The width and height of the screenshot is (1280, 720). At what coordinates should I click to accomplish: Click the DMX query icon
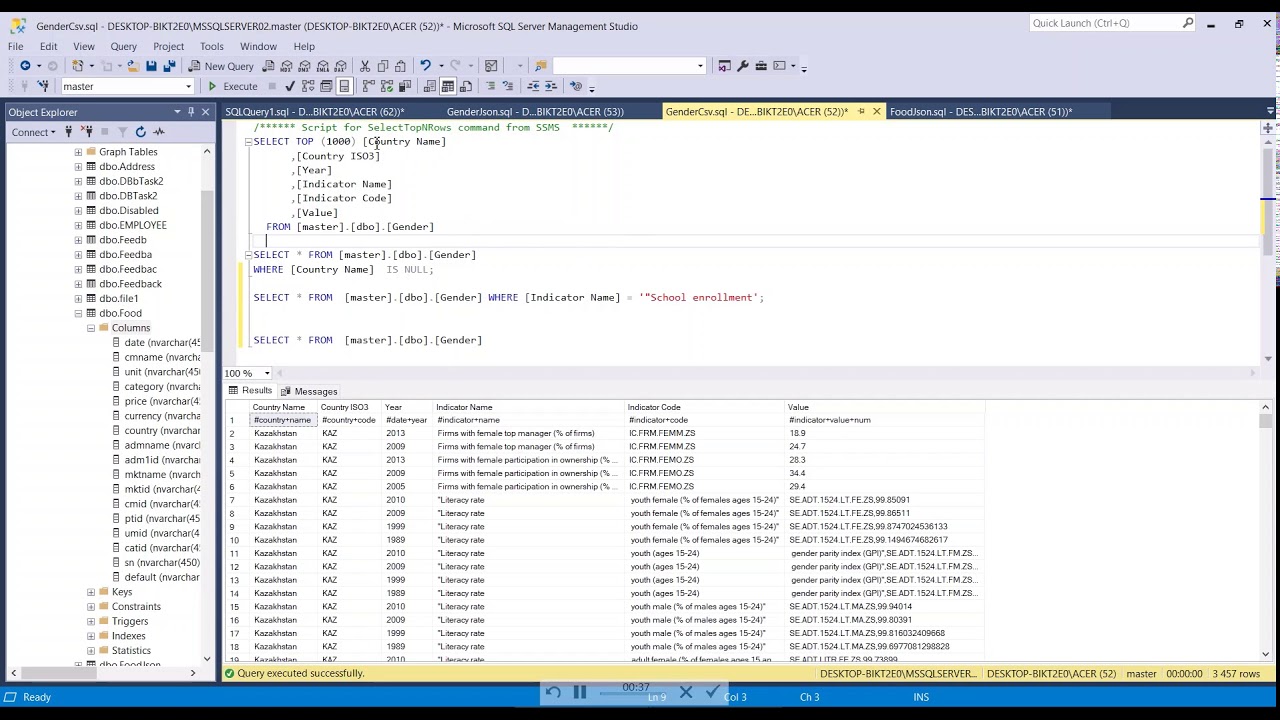[x=304, y=66]
